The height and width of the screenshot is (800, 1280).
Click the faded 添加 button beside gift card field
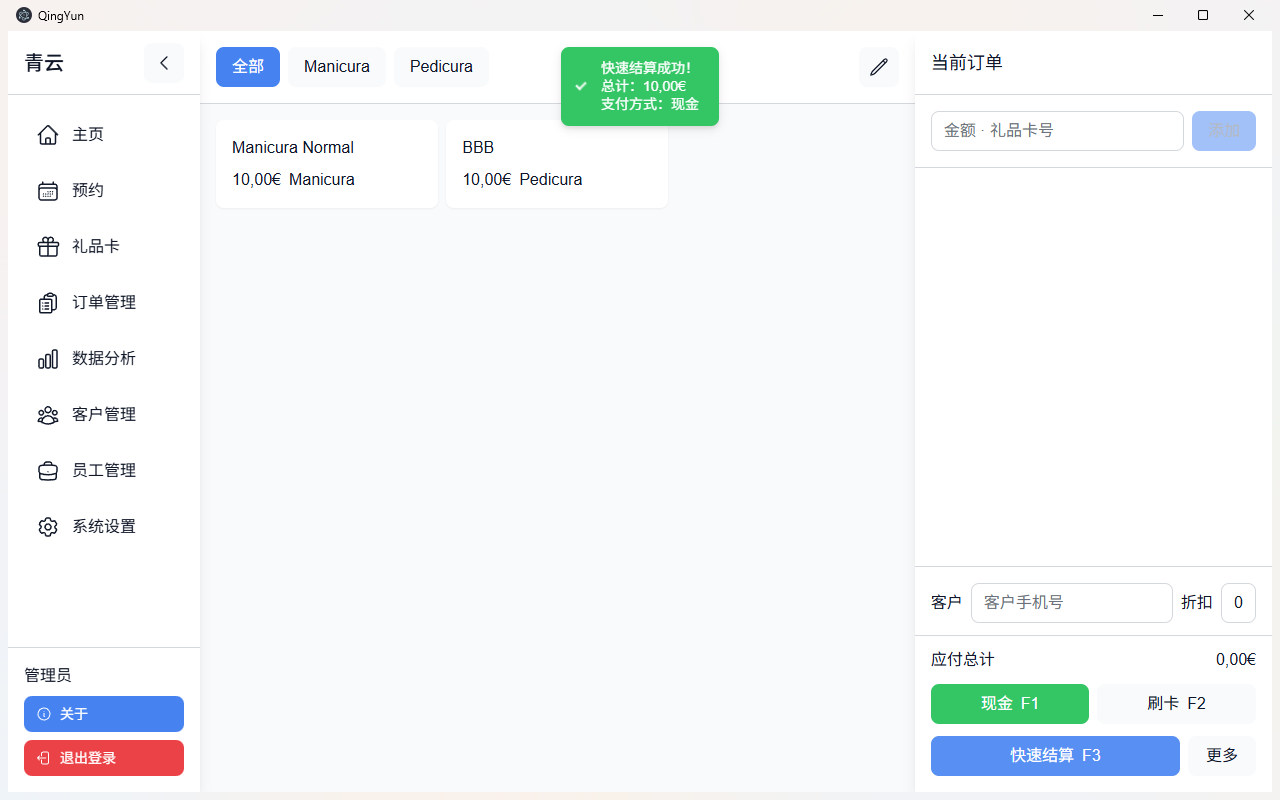1224,131
